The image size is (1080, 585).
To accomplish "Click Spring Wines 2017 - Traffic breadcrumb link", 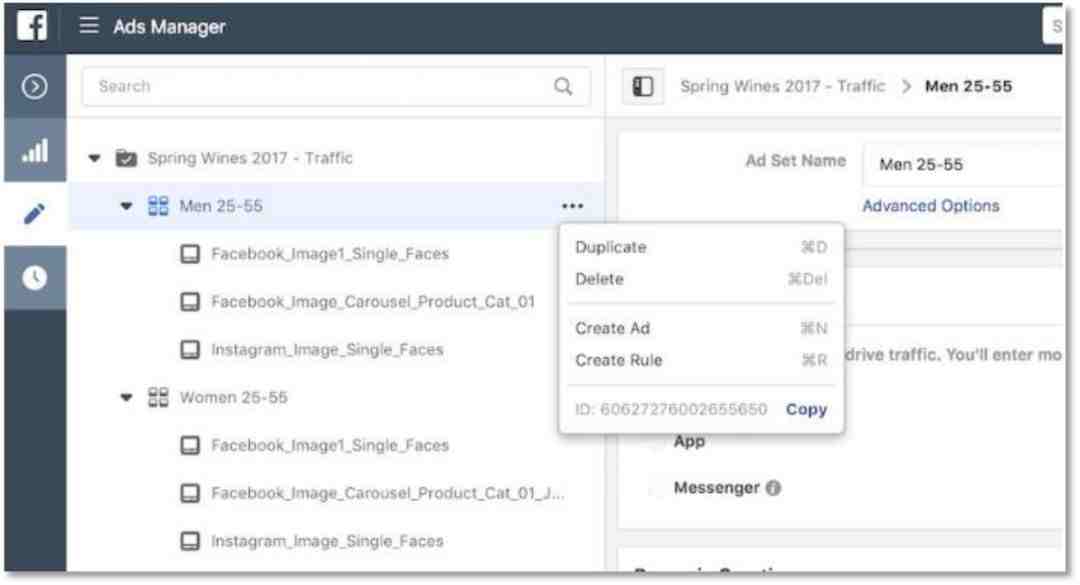I will (782, 86).
